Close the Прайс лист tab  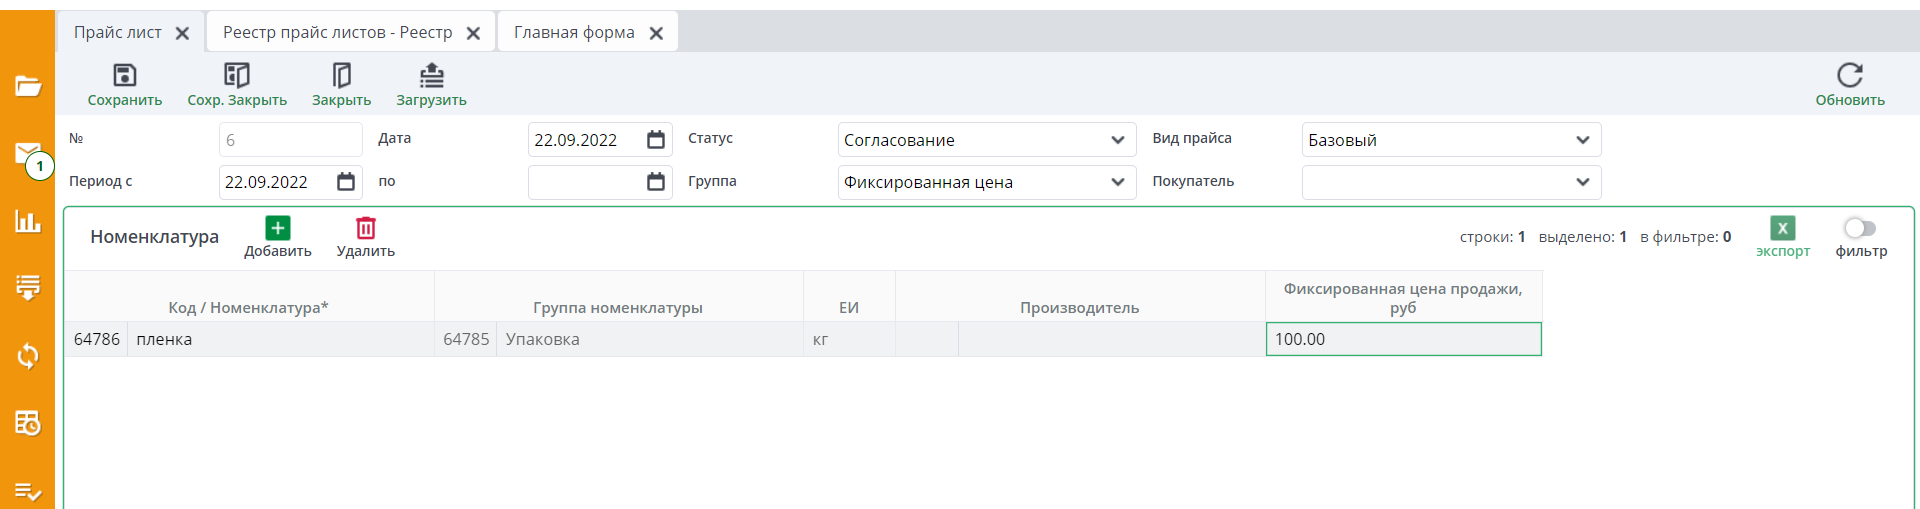(182, 33)
